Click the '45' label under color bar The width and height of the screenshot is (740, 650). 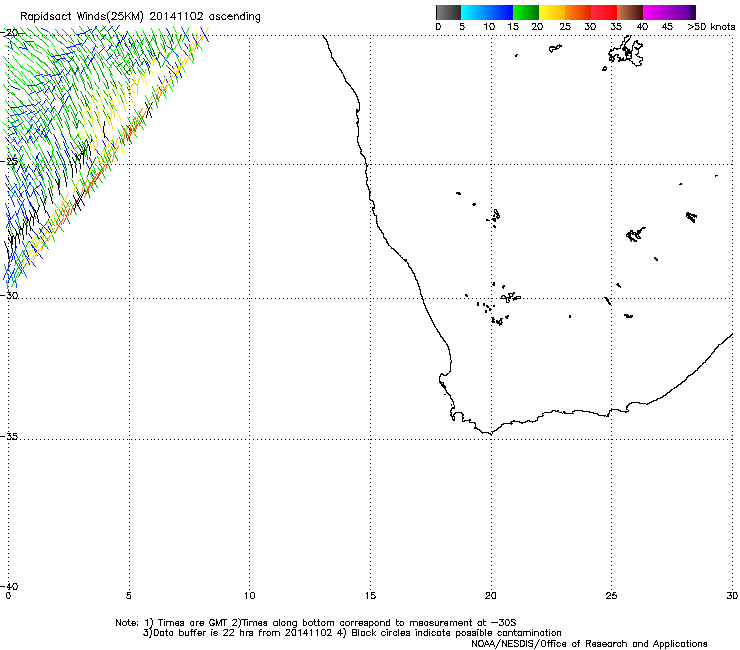point(667,27)
